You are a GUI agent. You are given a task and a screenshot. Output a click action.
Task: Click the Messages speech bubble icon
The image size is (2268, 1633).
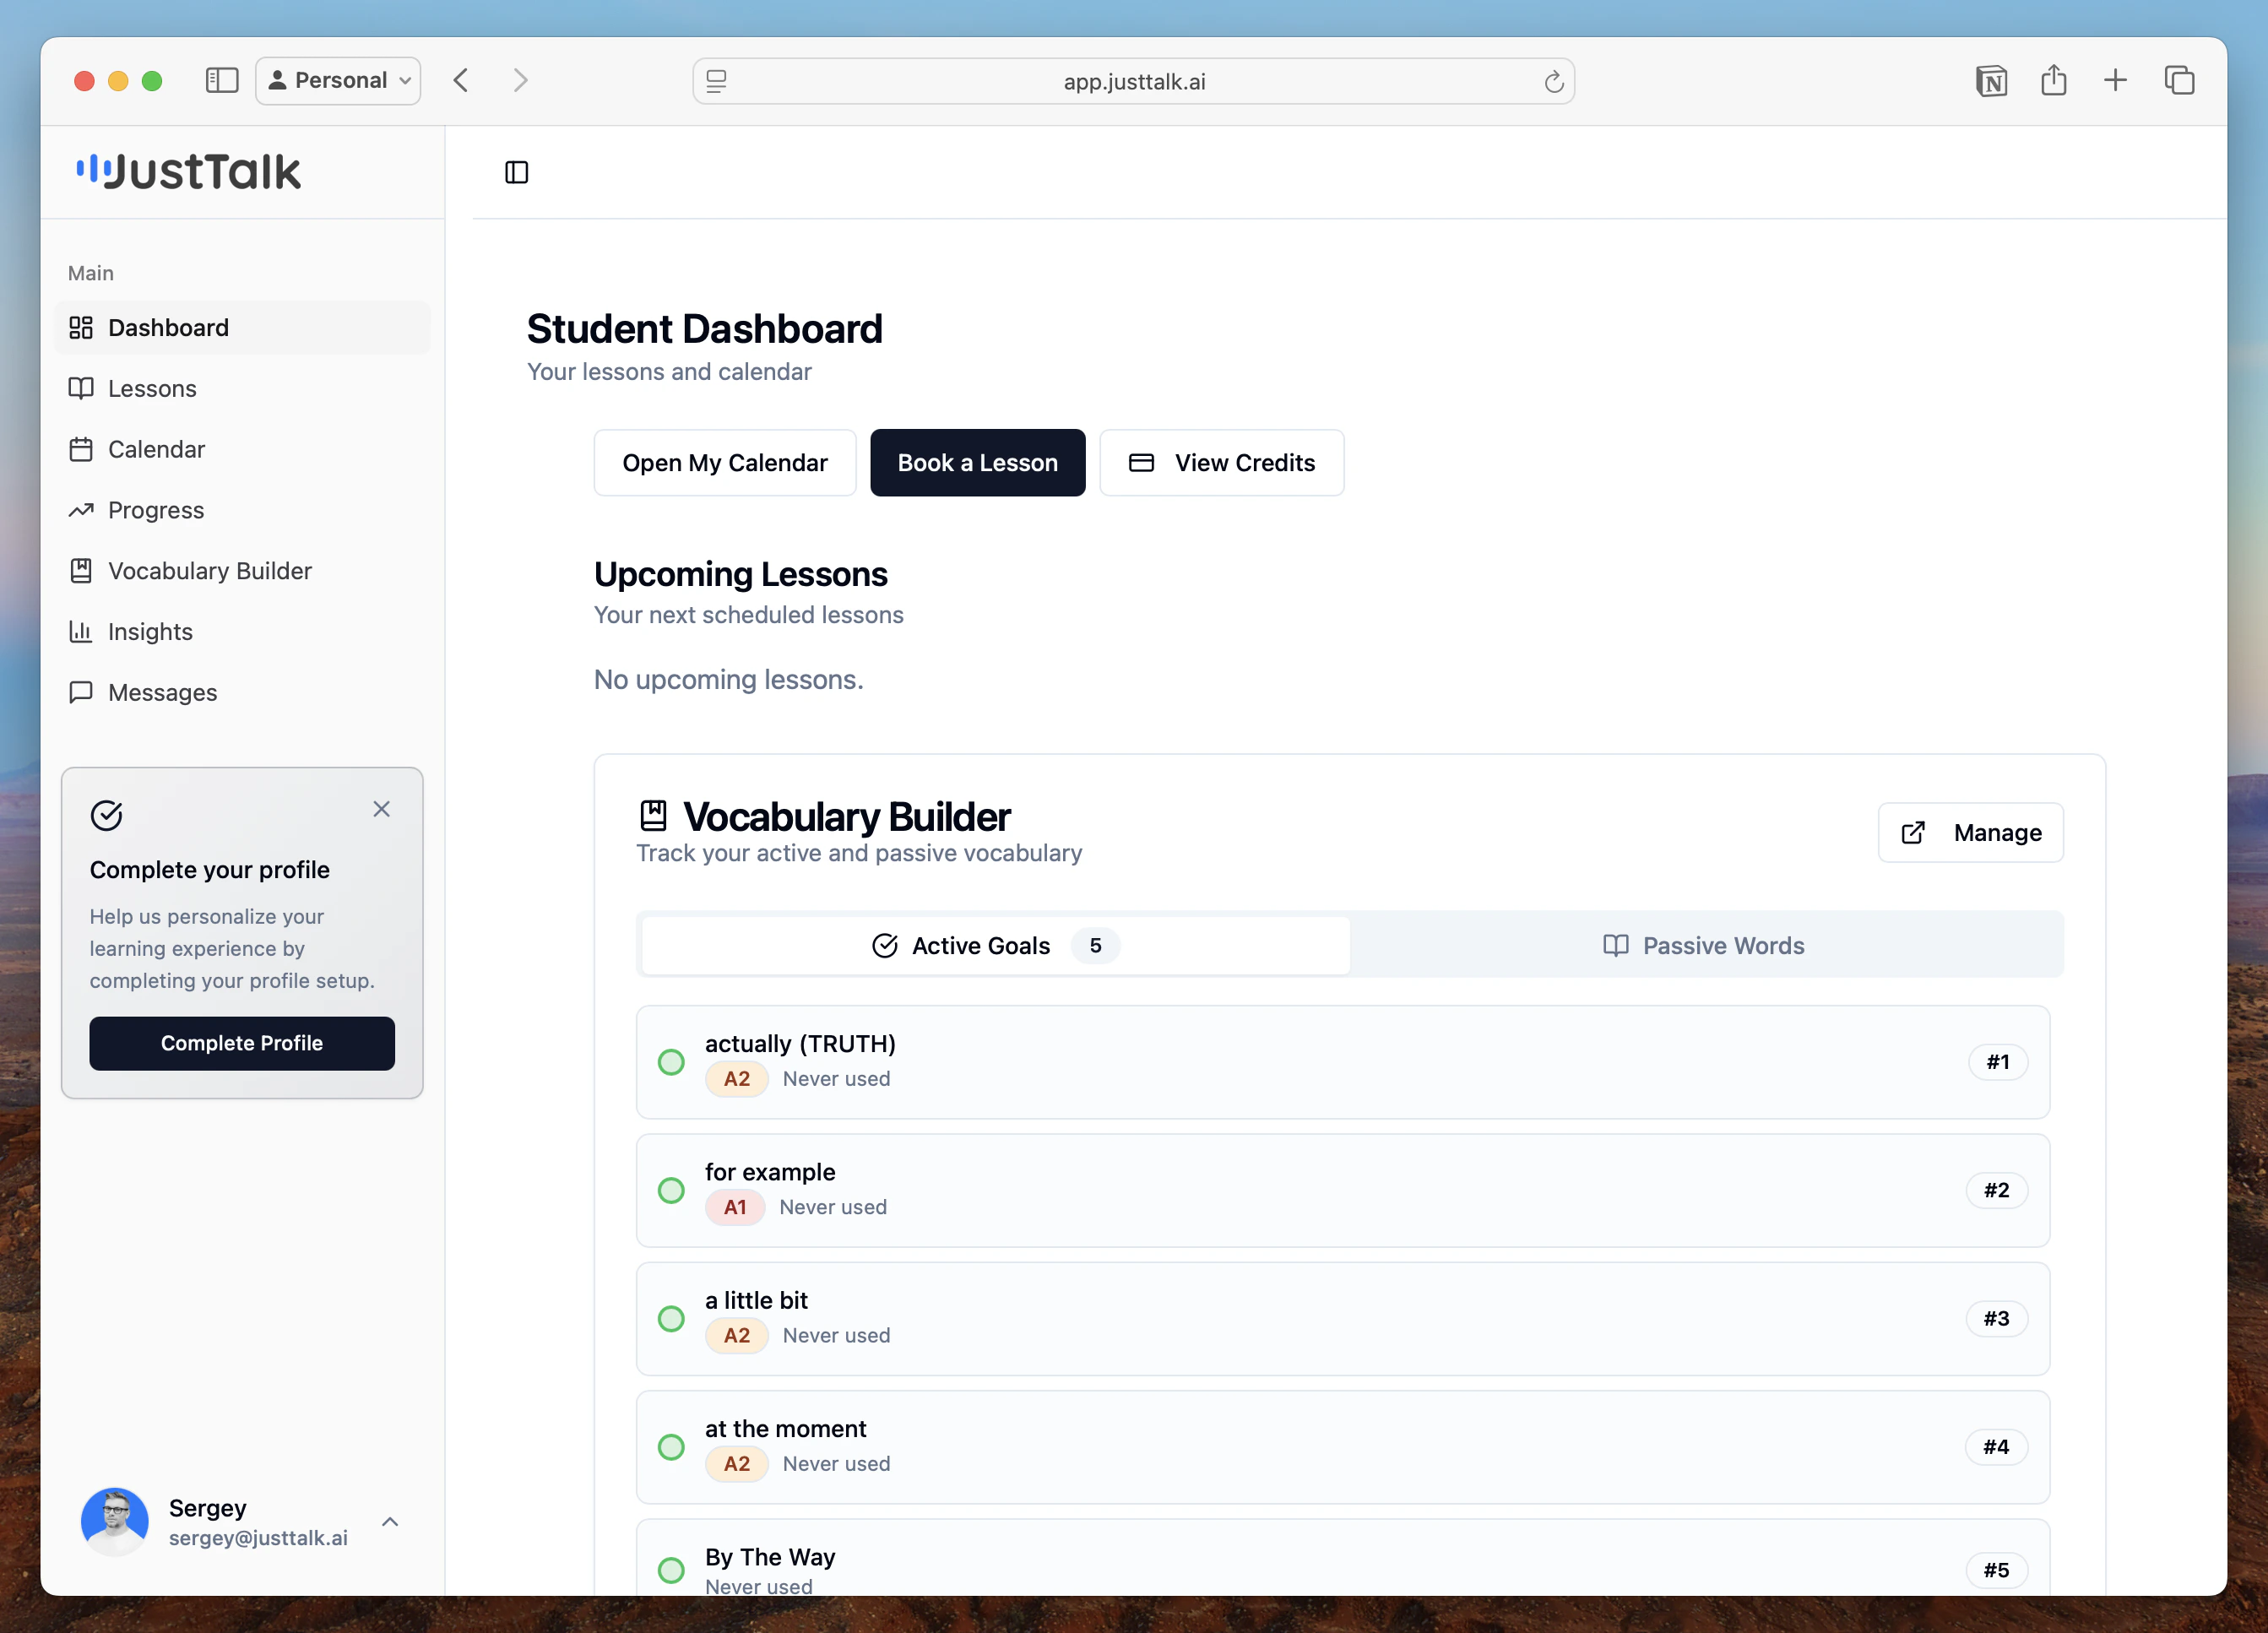point(81,692)
